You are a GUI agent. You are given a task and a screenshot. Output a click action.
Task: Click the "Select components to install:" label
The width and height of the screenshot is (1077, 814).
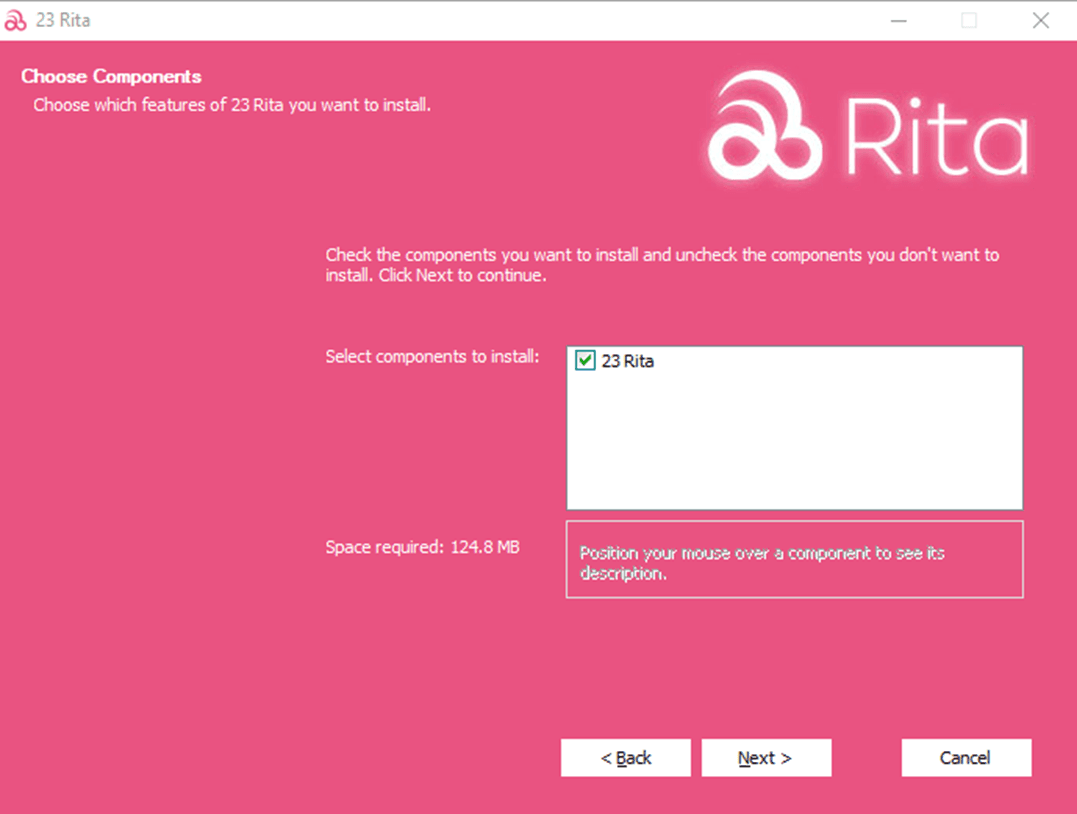pos(432,357)
